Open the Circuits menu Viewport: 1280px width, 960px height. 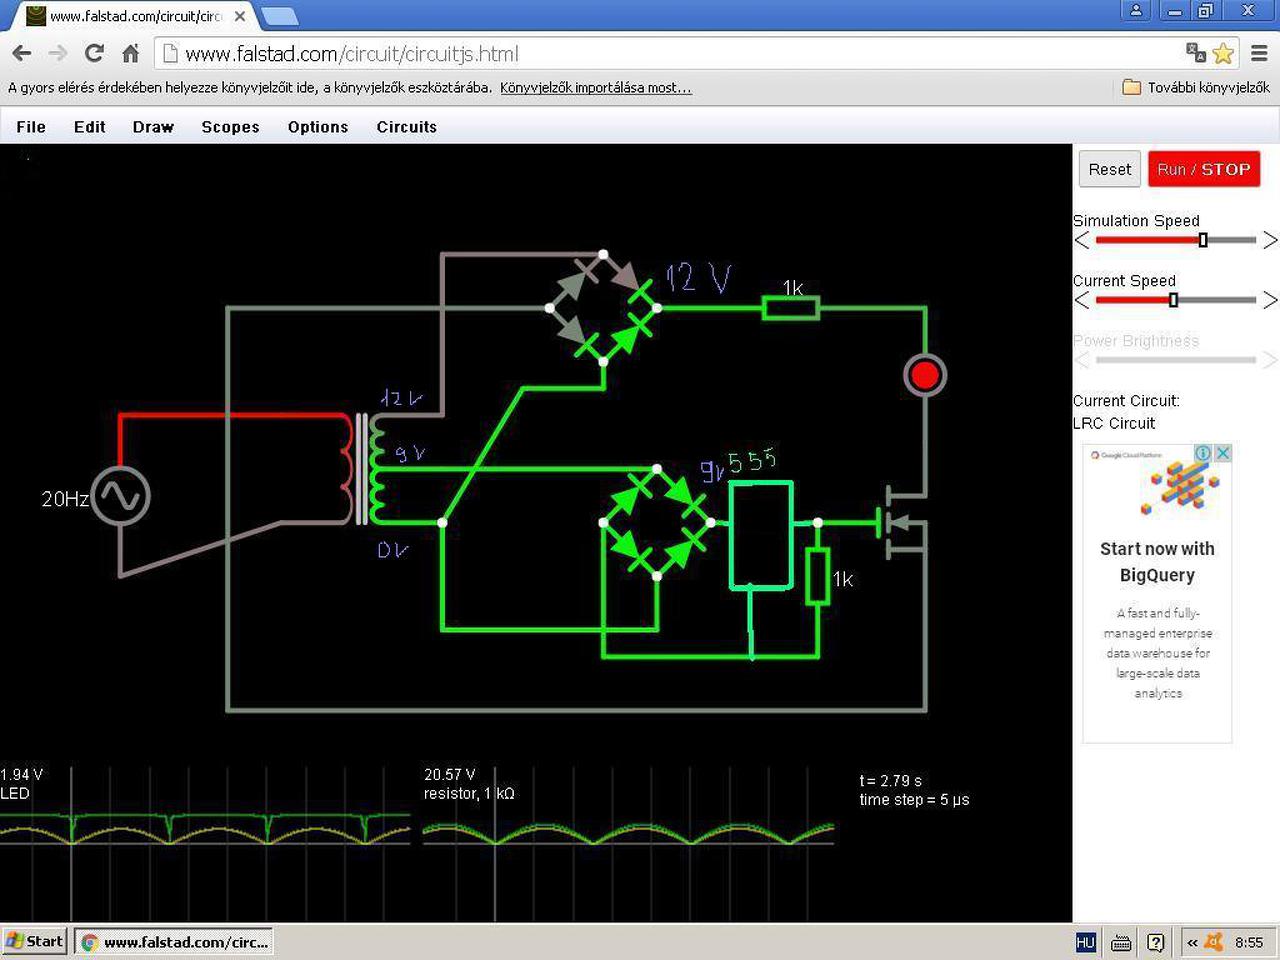(406, 127)
